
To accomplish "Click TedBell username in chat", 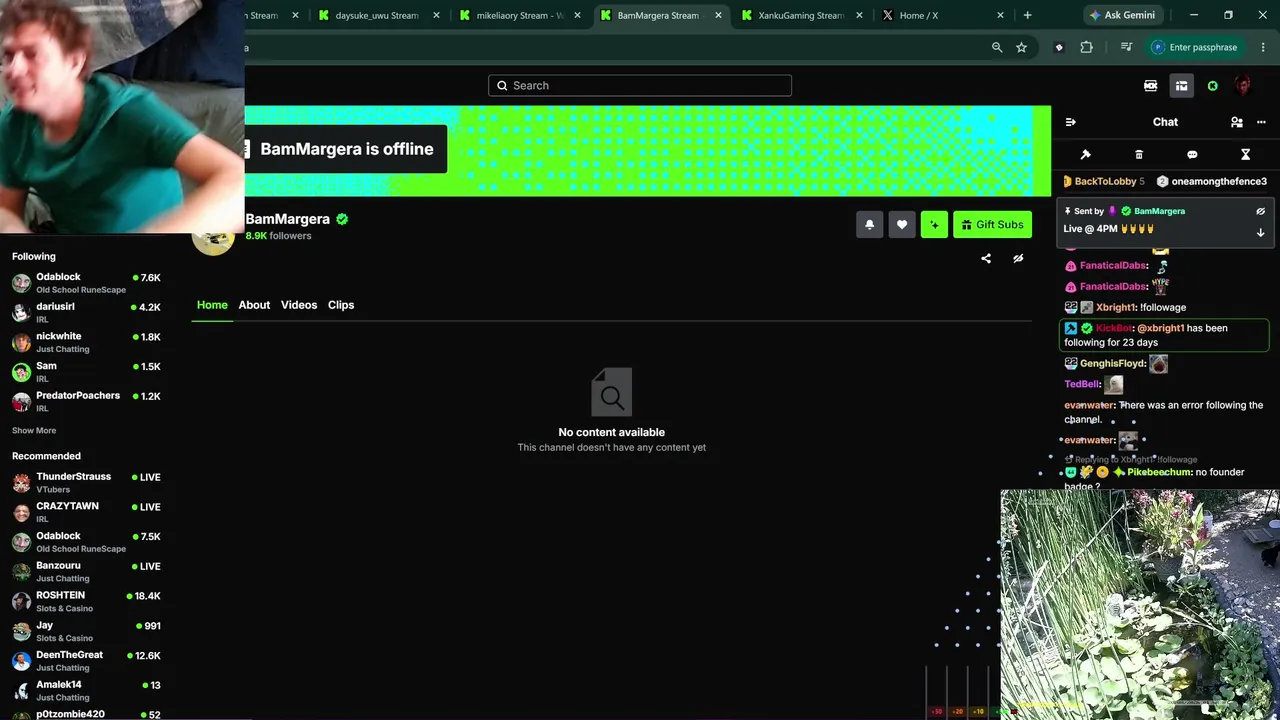I will point(1083,384).
